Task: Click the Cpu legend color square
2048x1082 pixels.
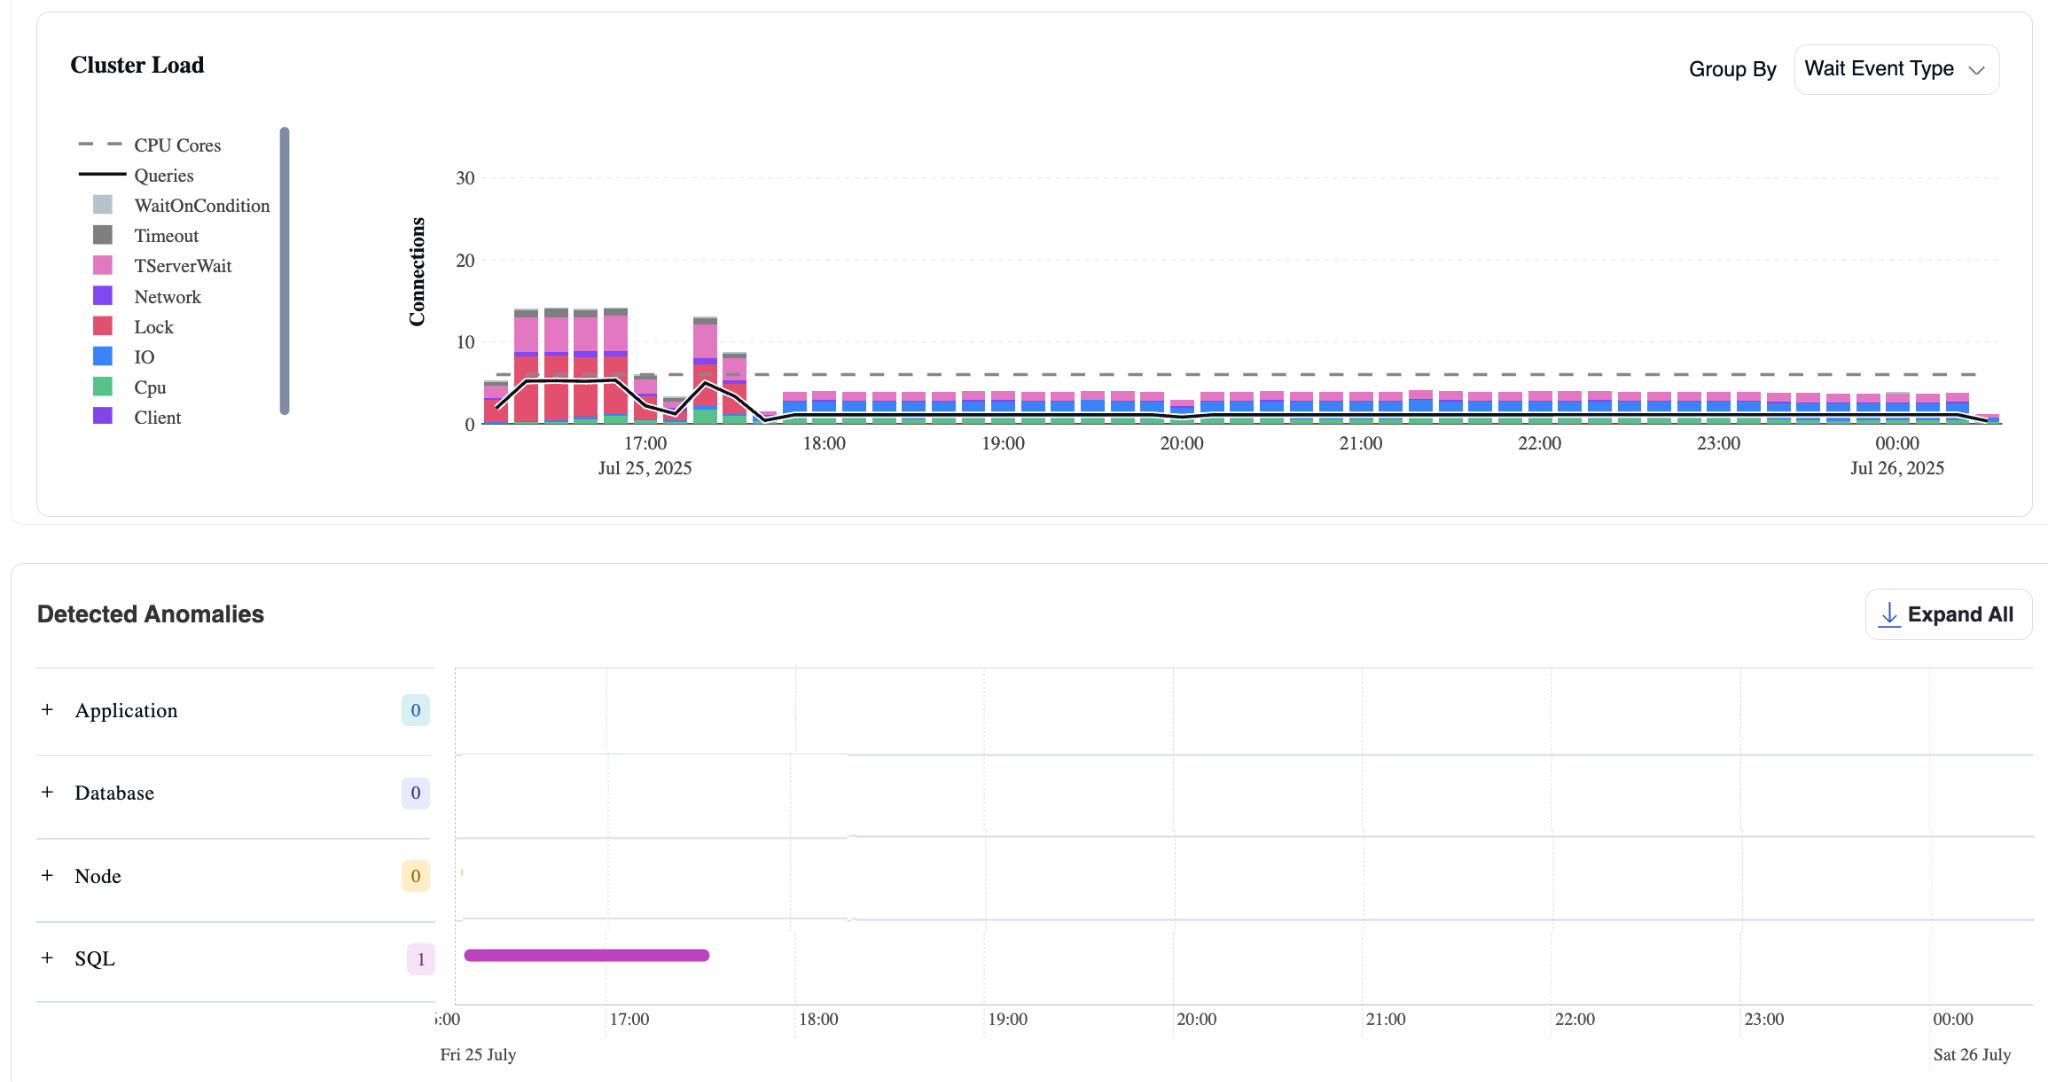Action: 103,387
